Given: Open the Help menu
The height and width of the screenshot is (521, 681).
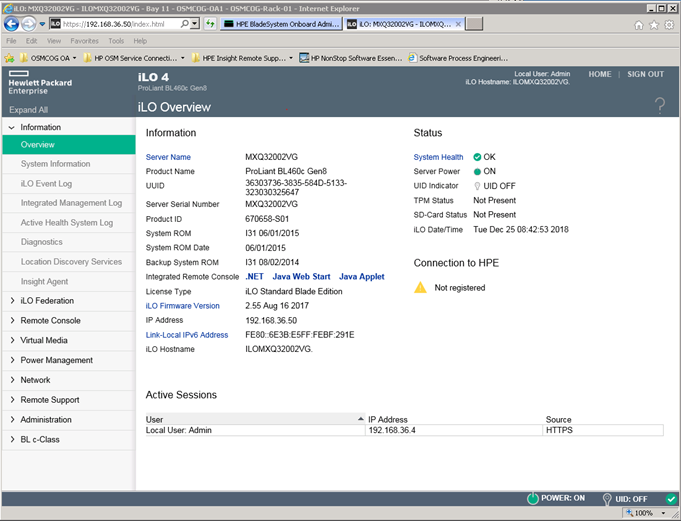Looking at the screenshot, I should coord(140,41).
